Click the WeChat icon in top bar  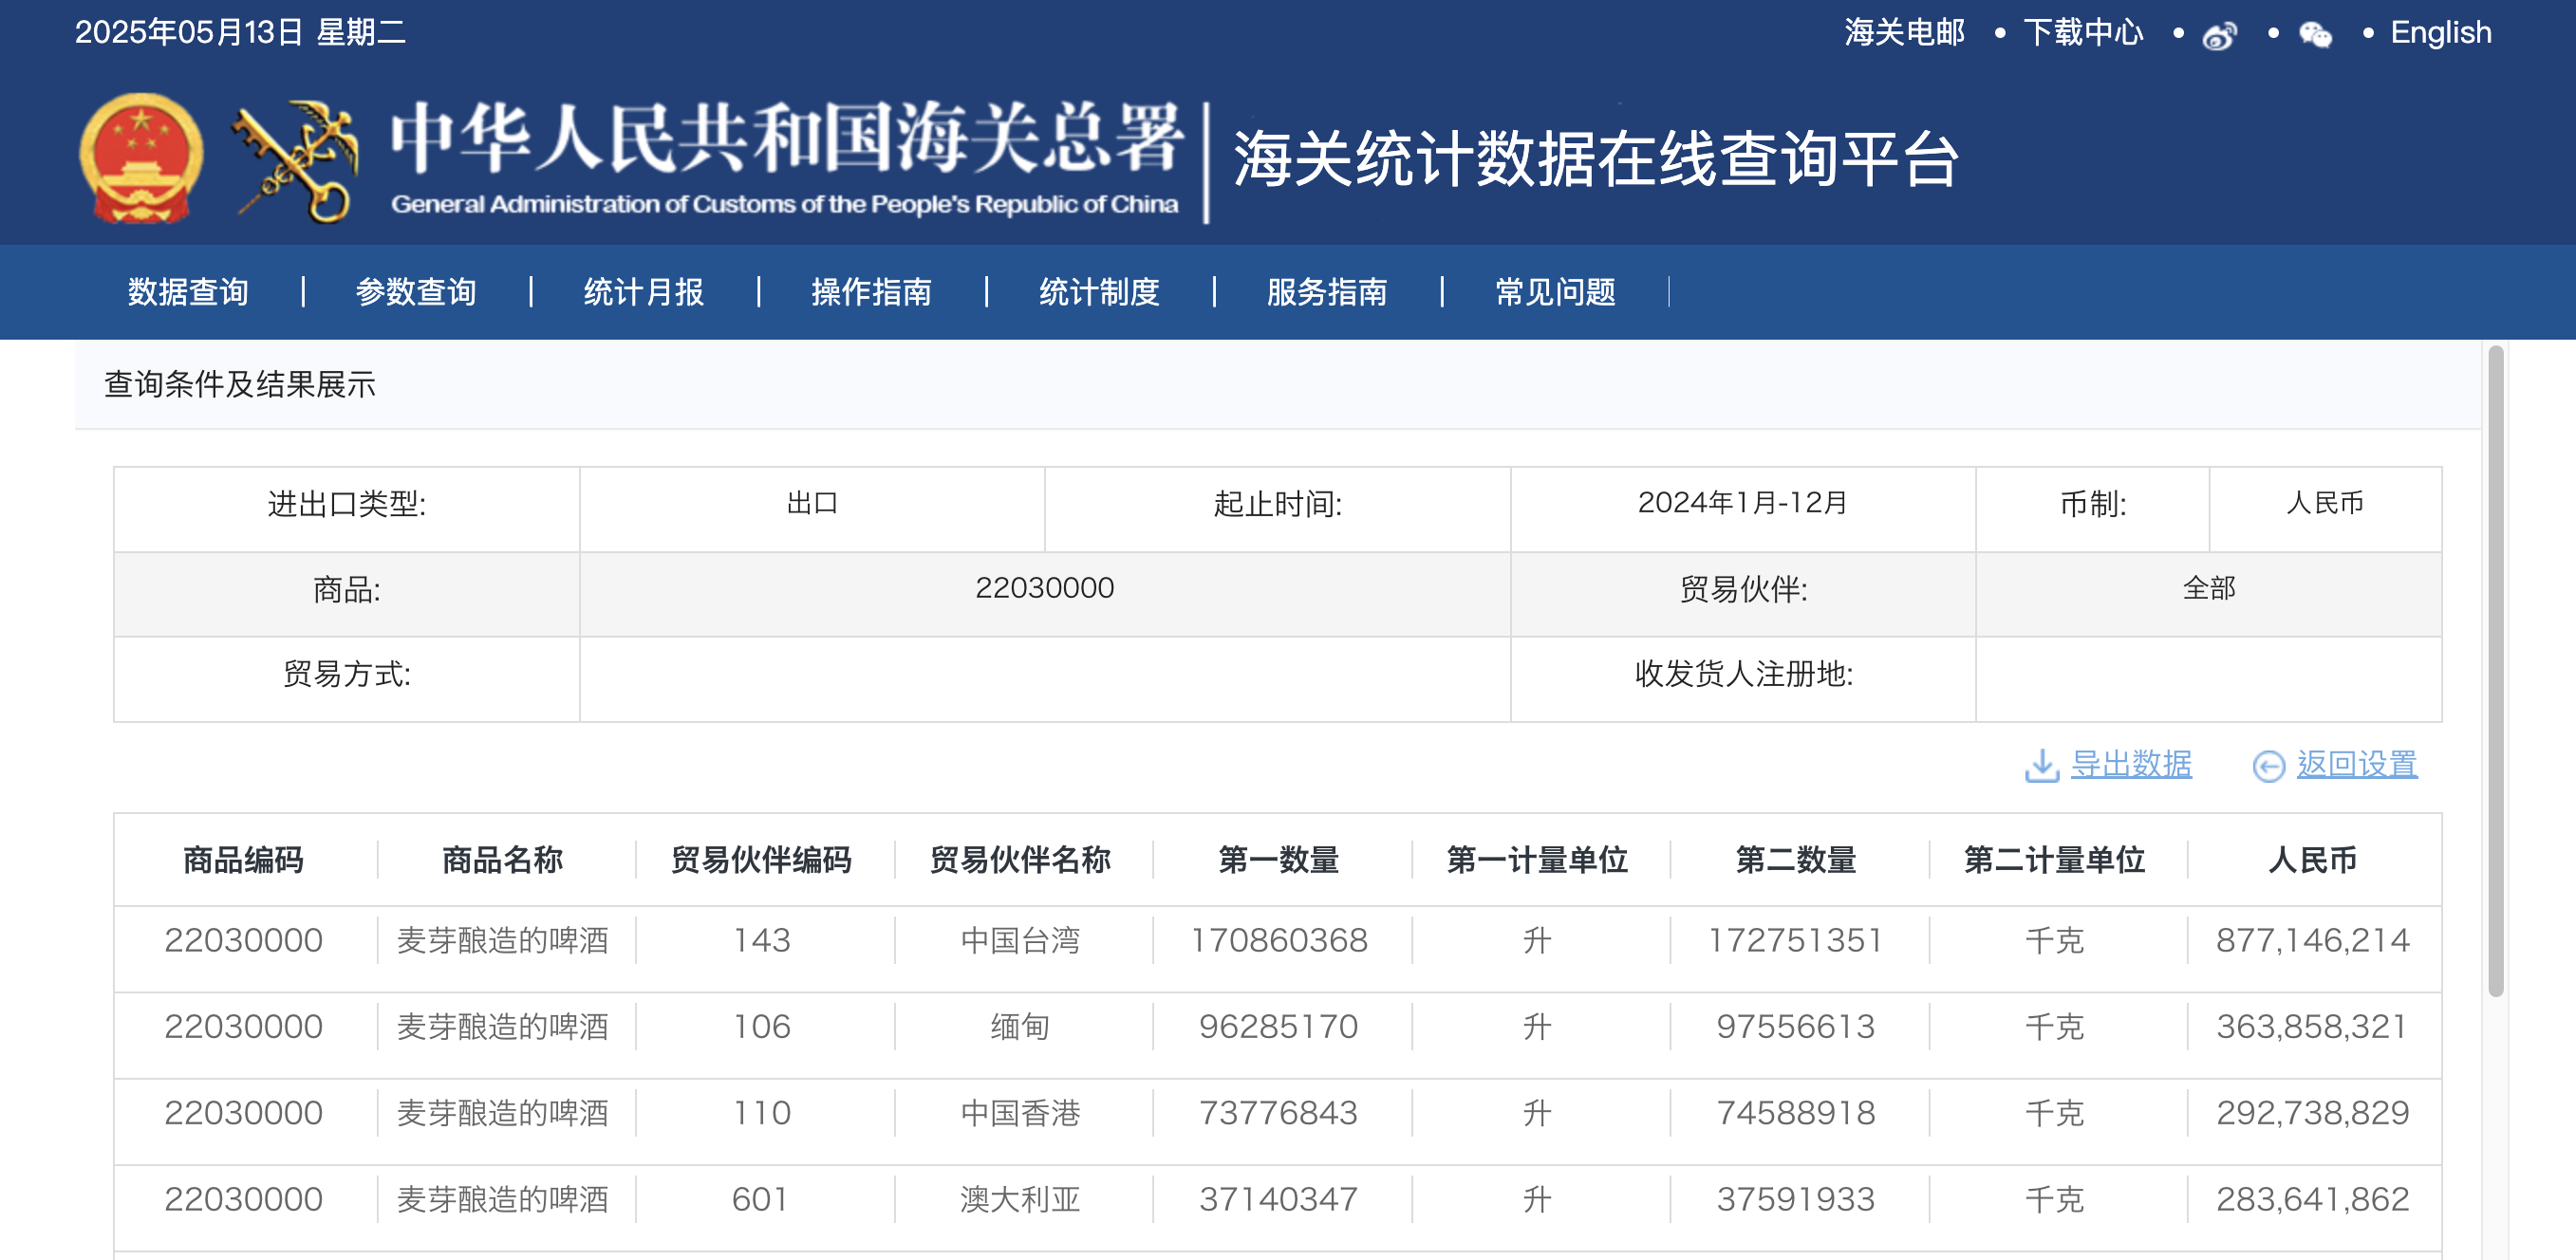click(x=2315, y=36)
